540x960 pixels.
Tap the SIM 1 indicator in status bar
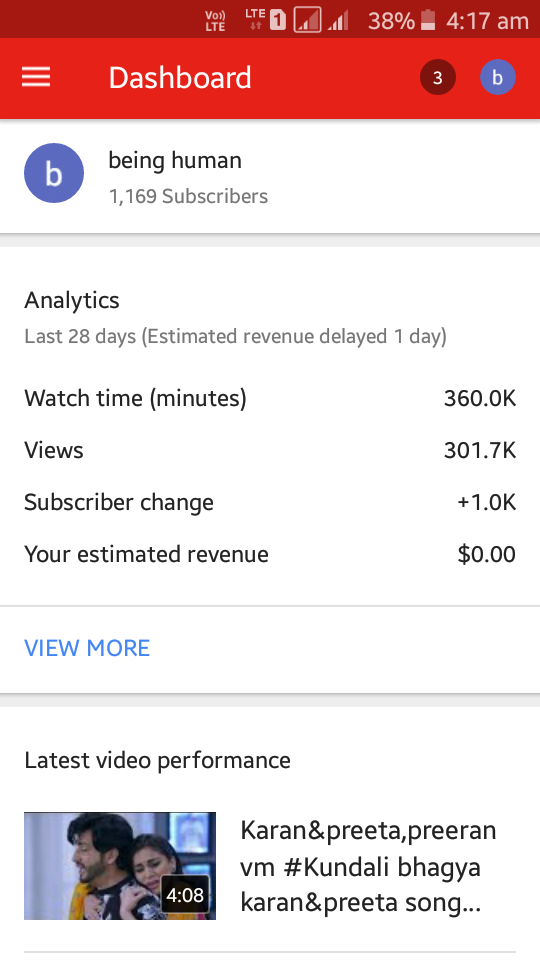pos(278,21)
